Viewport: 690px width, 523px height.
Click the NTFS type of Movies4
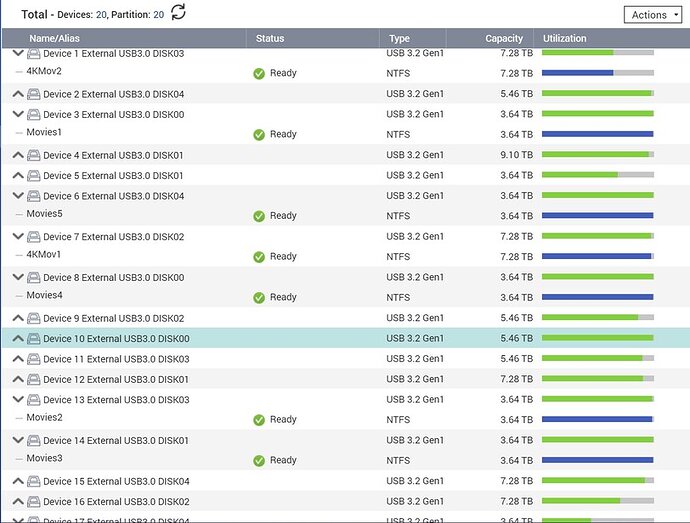point(398,298)
